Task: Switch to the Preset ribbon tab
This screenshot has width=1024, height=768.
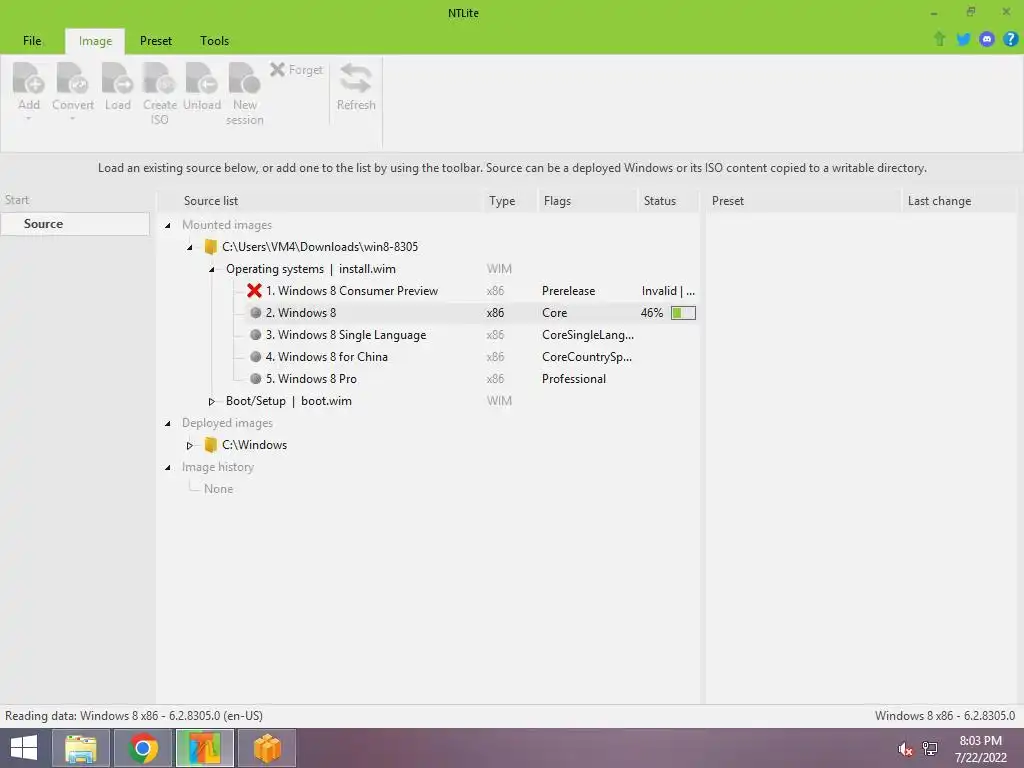Action: [155, 40]
